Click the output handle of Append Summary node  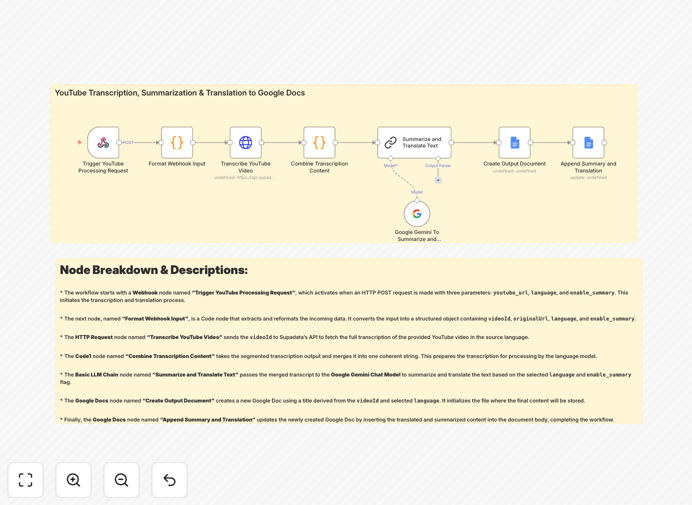pyautogui.click(x=604, y=143)
